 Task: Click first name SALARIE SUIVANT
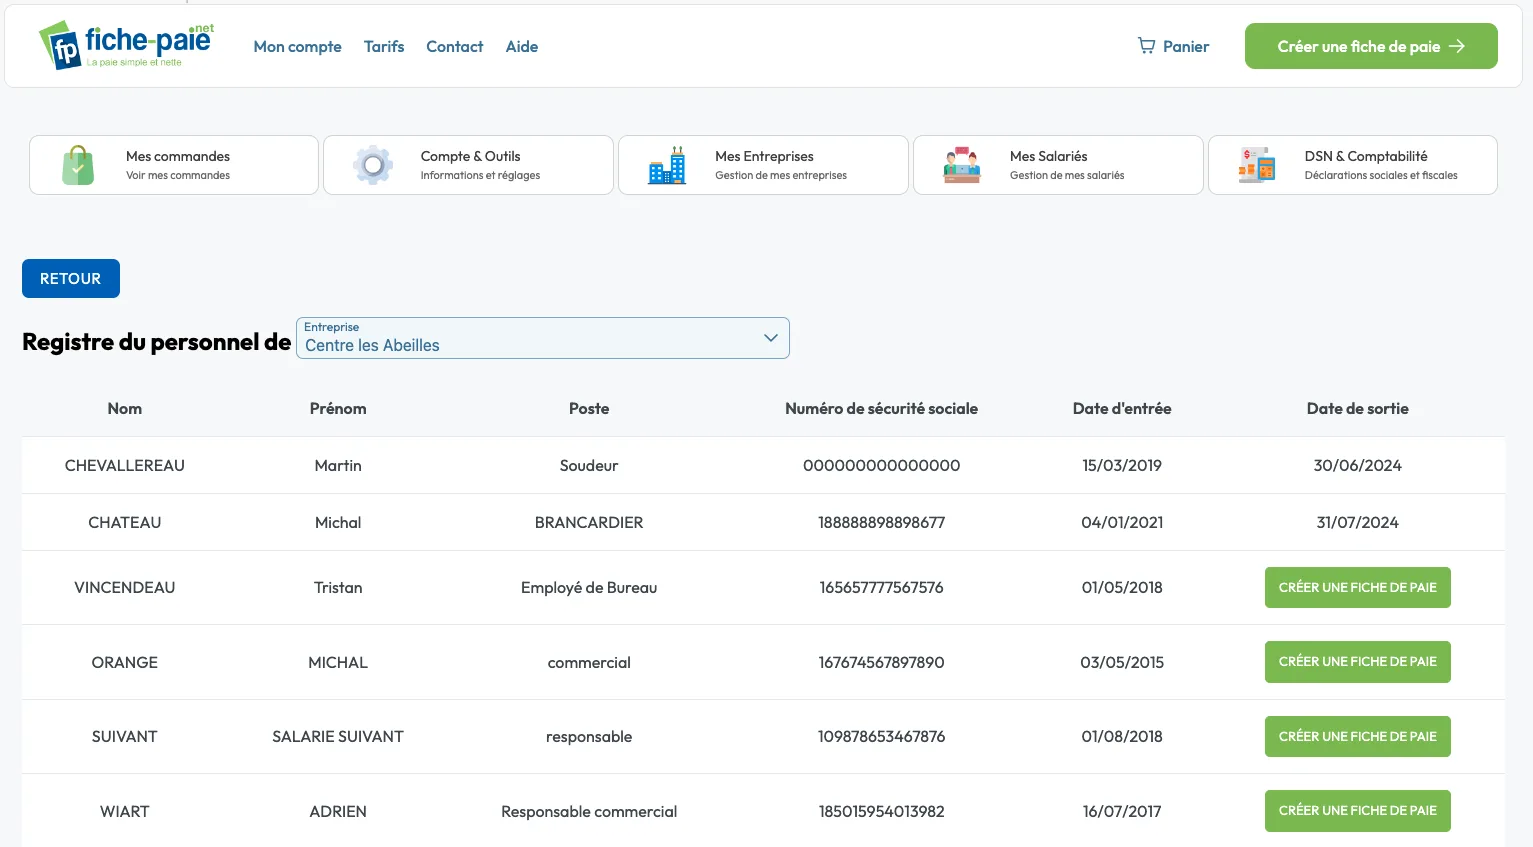tap(338, 736)
